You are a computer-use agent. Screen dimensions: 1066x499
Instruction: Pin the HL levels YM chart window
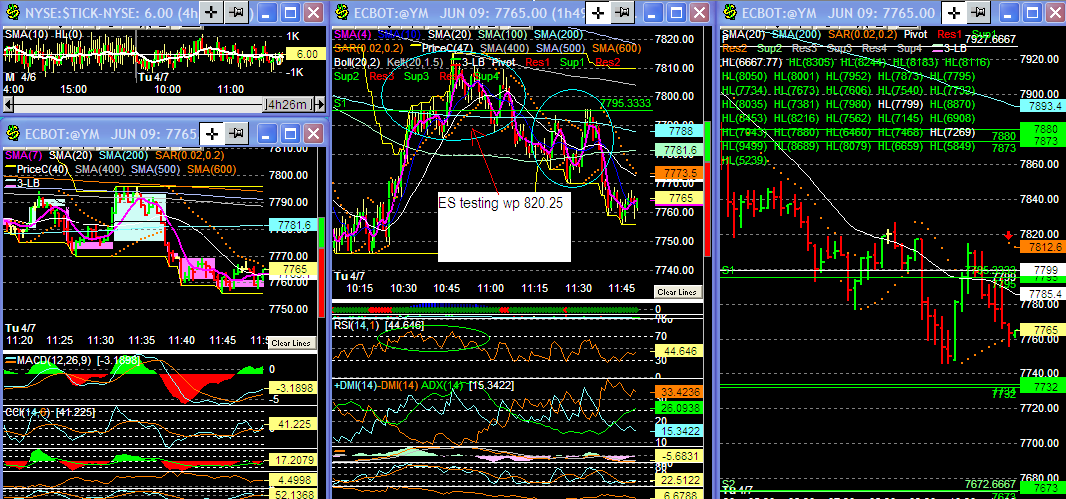click(979, 12)
